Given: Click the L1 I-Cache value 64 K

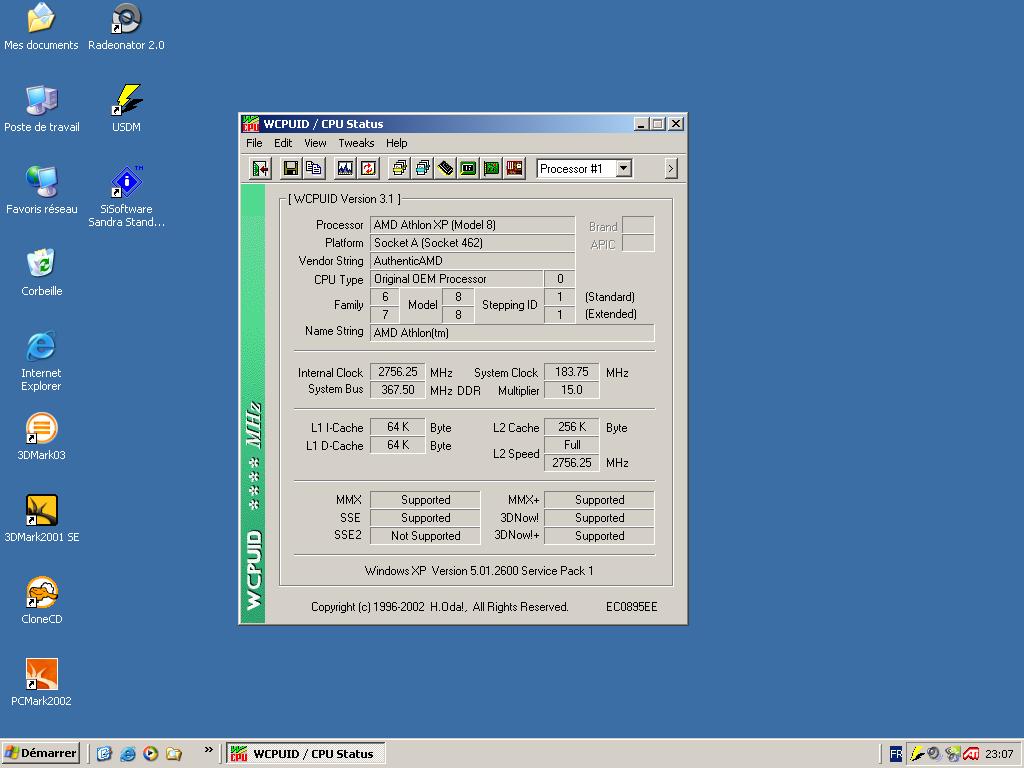Looking at the screenshot, I should (x=398, y=426).
